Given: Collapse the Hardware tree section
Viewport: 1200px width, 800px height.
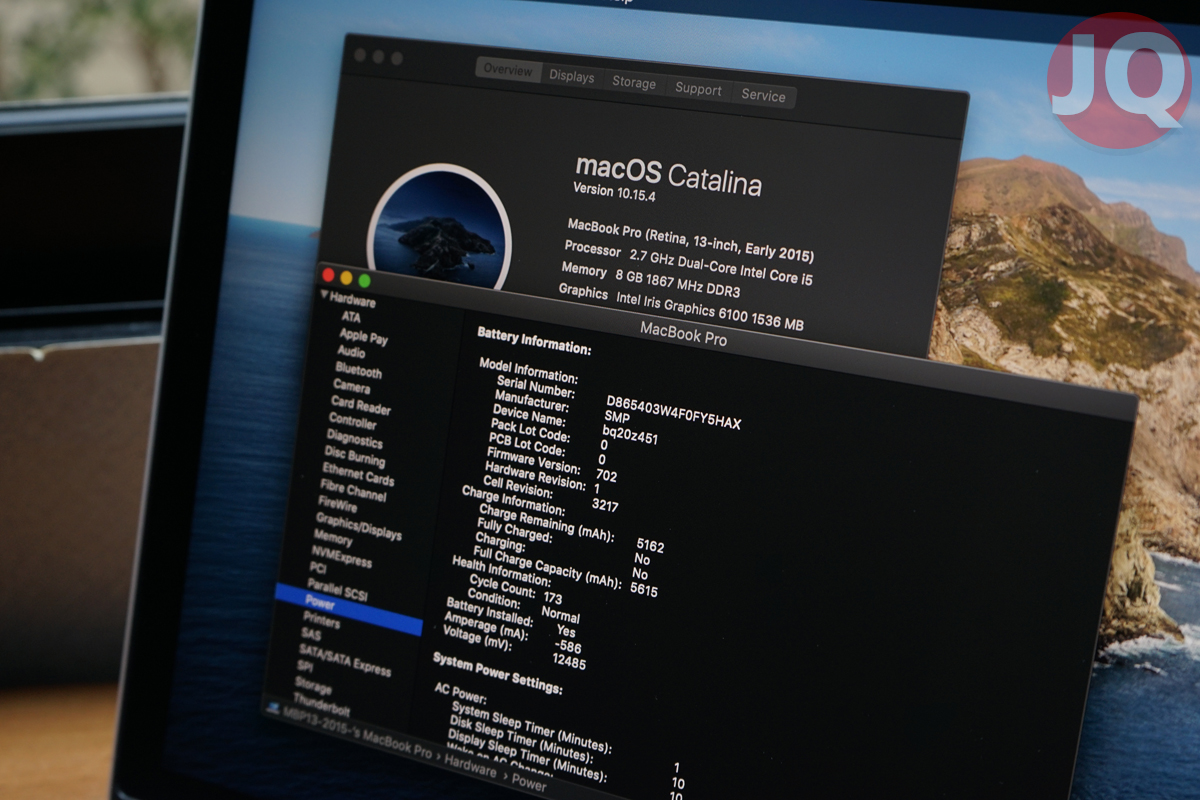Looking at the screenshot, I should pos(325,296).
